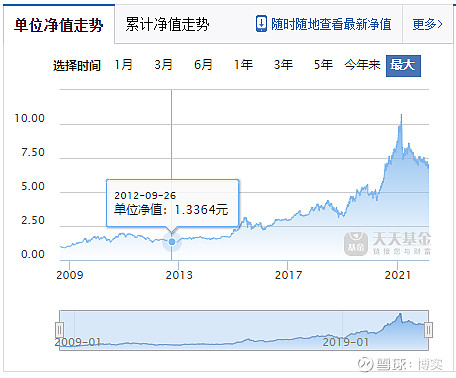
Task: Click the 0.00 y-axis label
Action: (x=33, y=254)
